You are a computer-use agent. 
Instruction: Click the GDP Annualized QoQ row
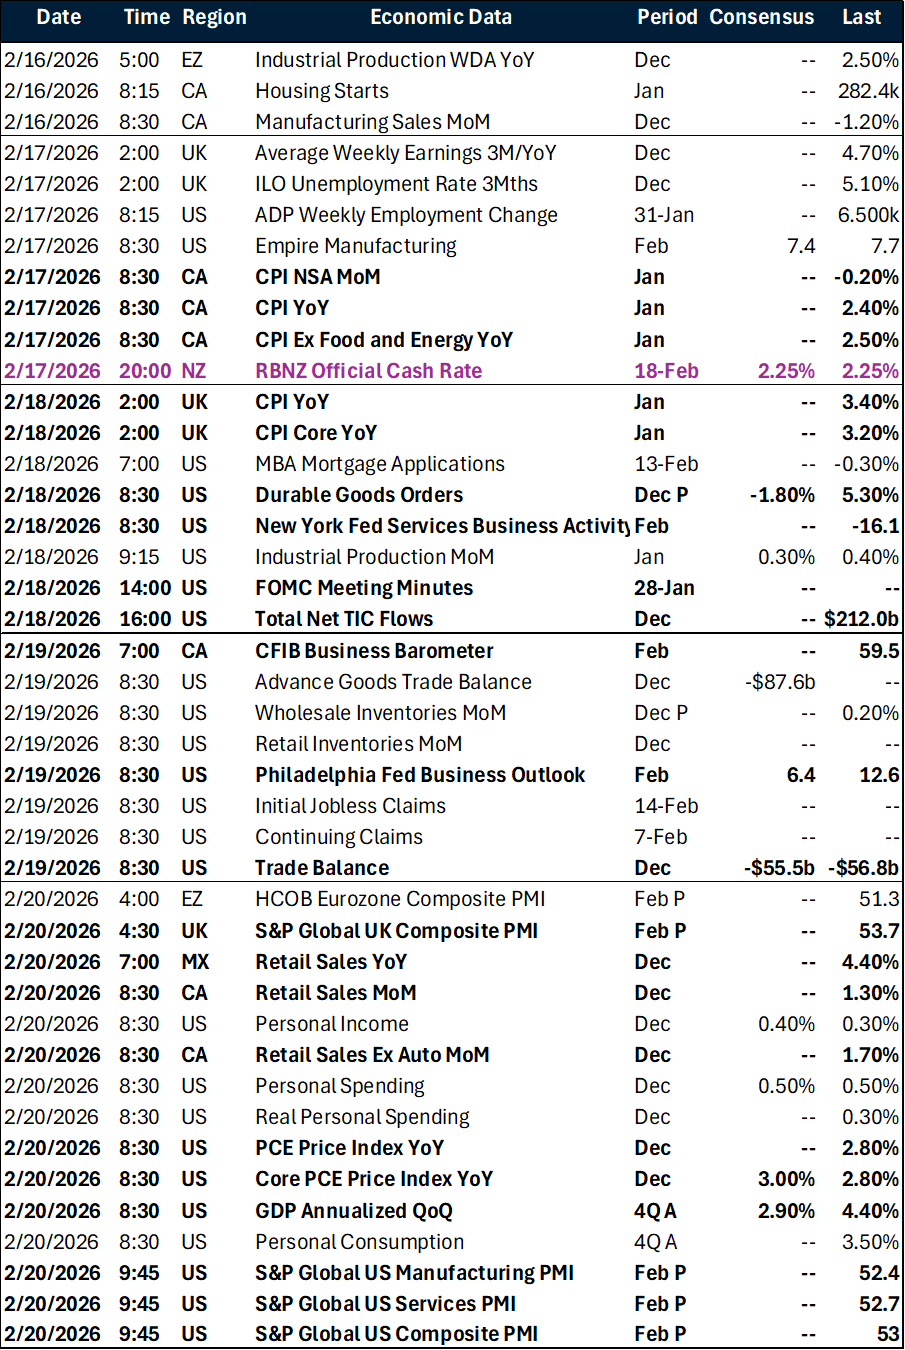tap(360, 1210)
